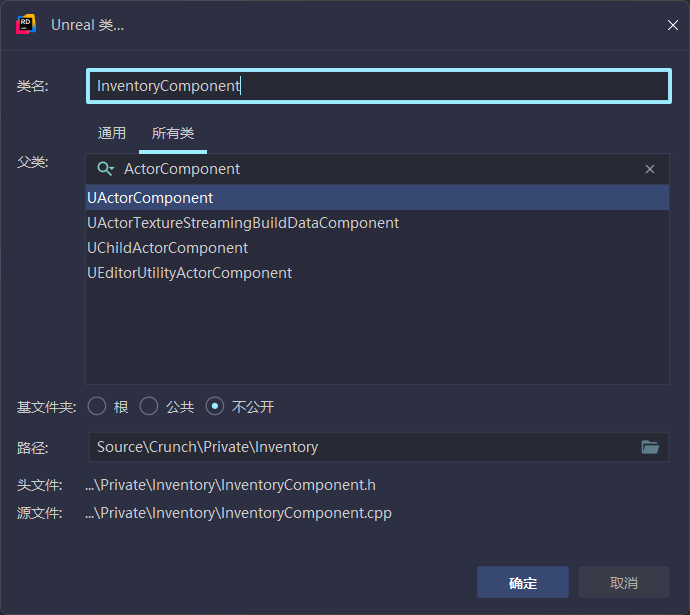Select UEditorUtilityActorComponent in the class list
The width and height of the screenshot is (690, 615).
tap(378, 273)
